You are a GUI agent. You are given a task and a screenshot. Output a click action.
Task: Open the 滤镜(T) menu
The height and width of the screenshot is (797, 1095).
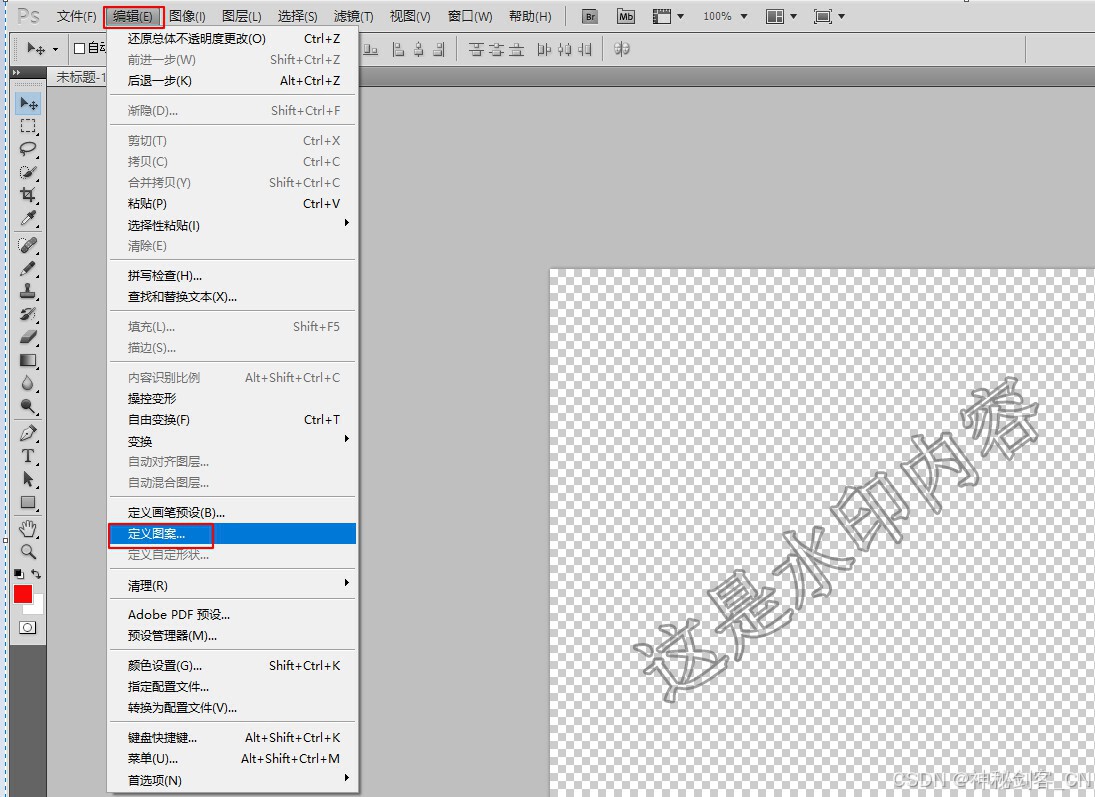[353, 16]
